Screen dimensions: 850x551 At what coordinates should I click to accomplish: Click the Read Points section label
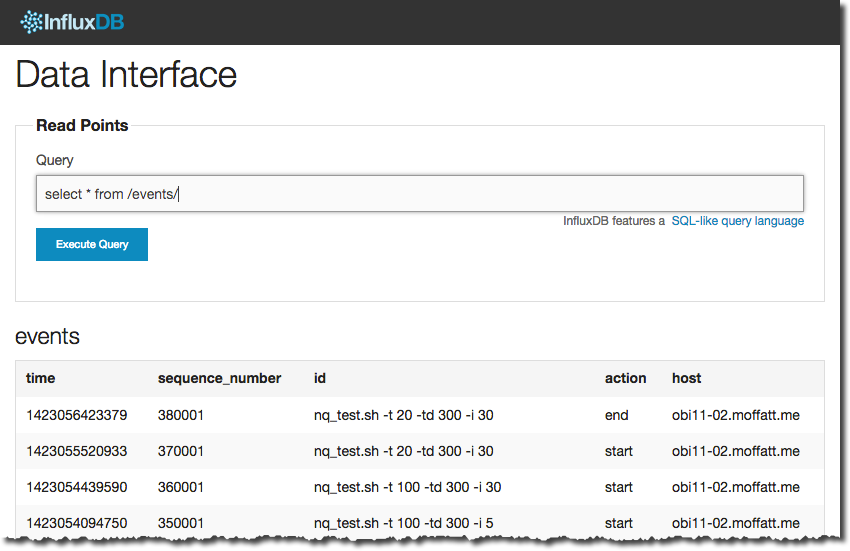click(x=82, y=125)
